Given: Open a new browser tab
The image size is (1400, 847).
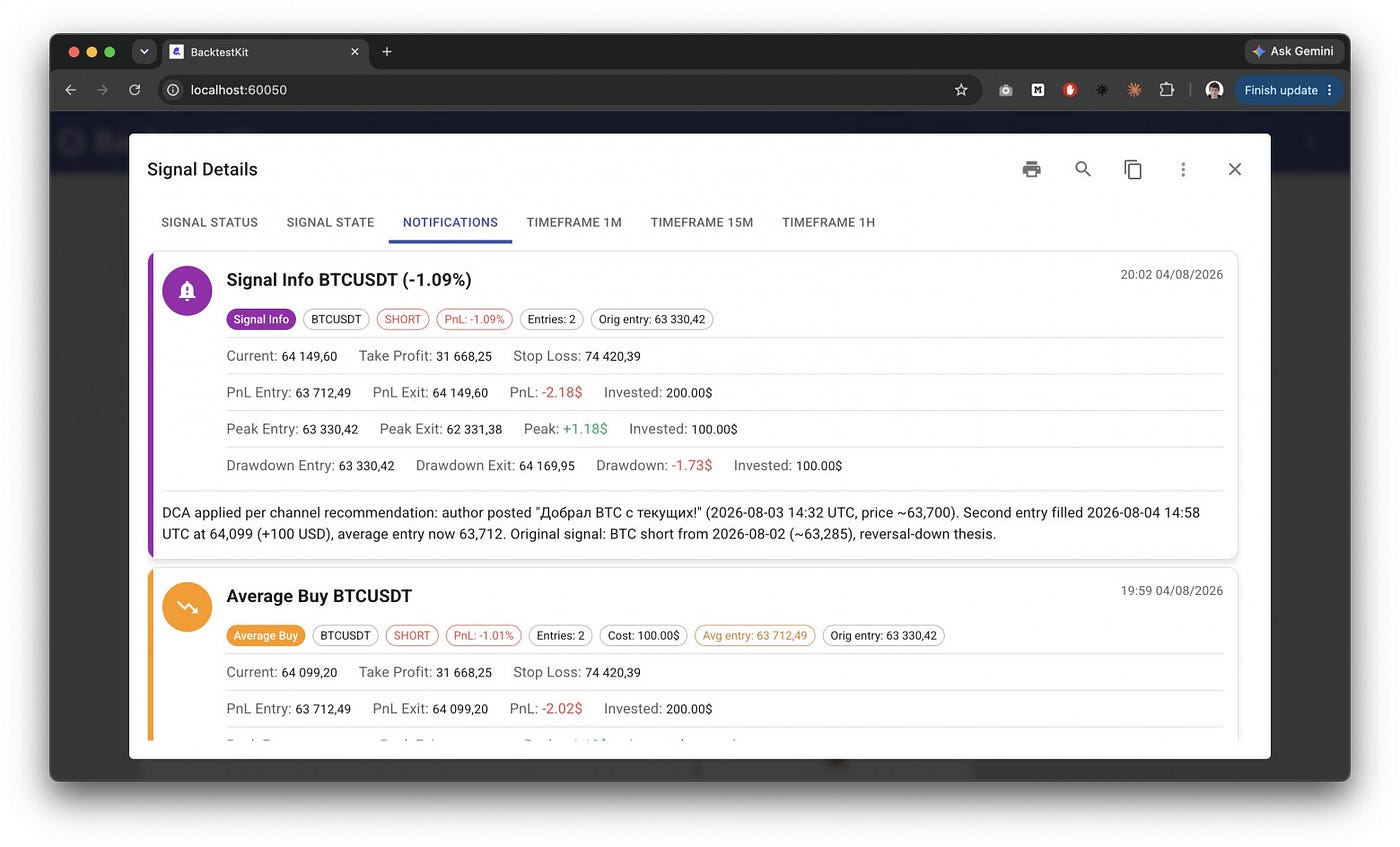Looking at the screenshot, I should (x=387, y=52).
